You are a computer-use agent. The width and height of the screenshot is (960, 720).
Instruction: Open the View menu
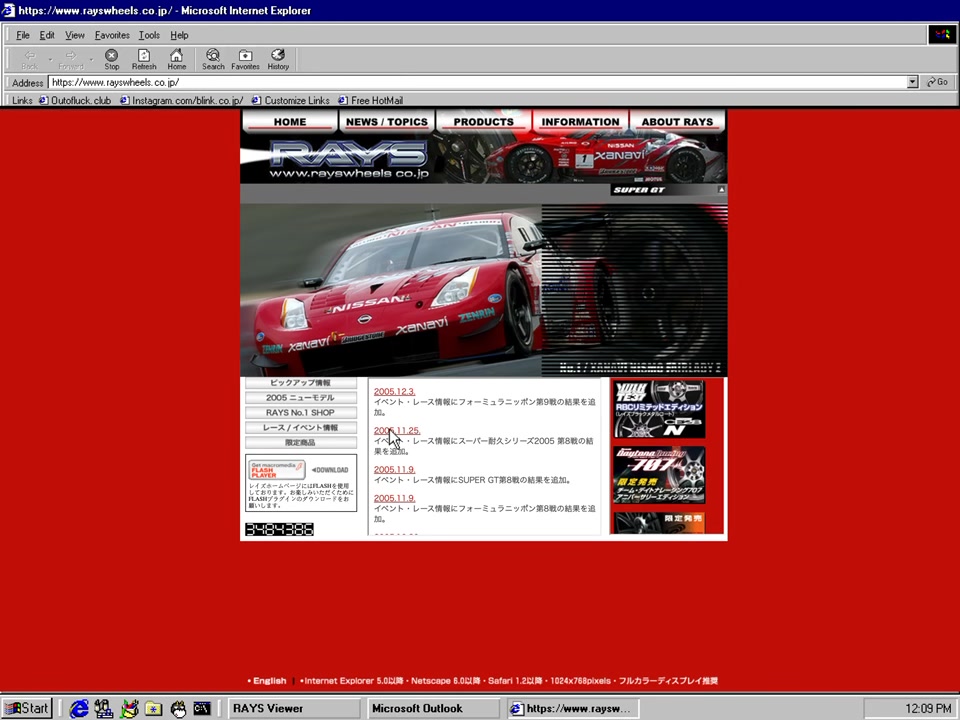[75, 35]
